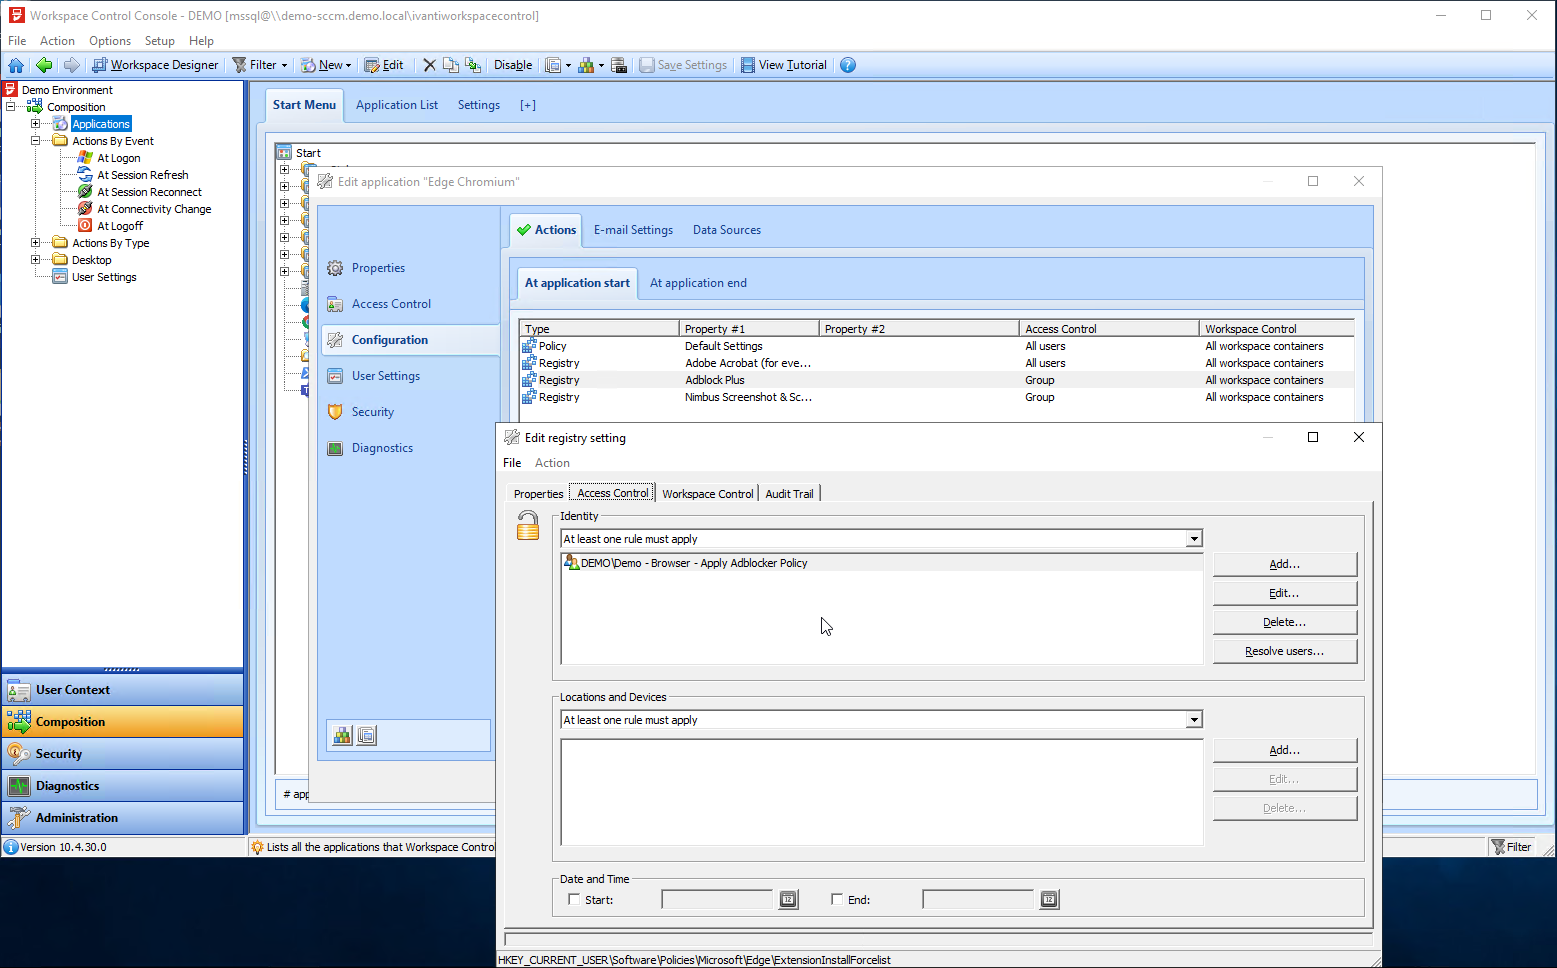Screen dimensions: 1557x968
Task: Click the blue Help question icon
Action: [848, 65]
